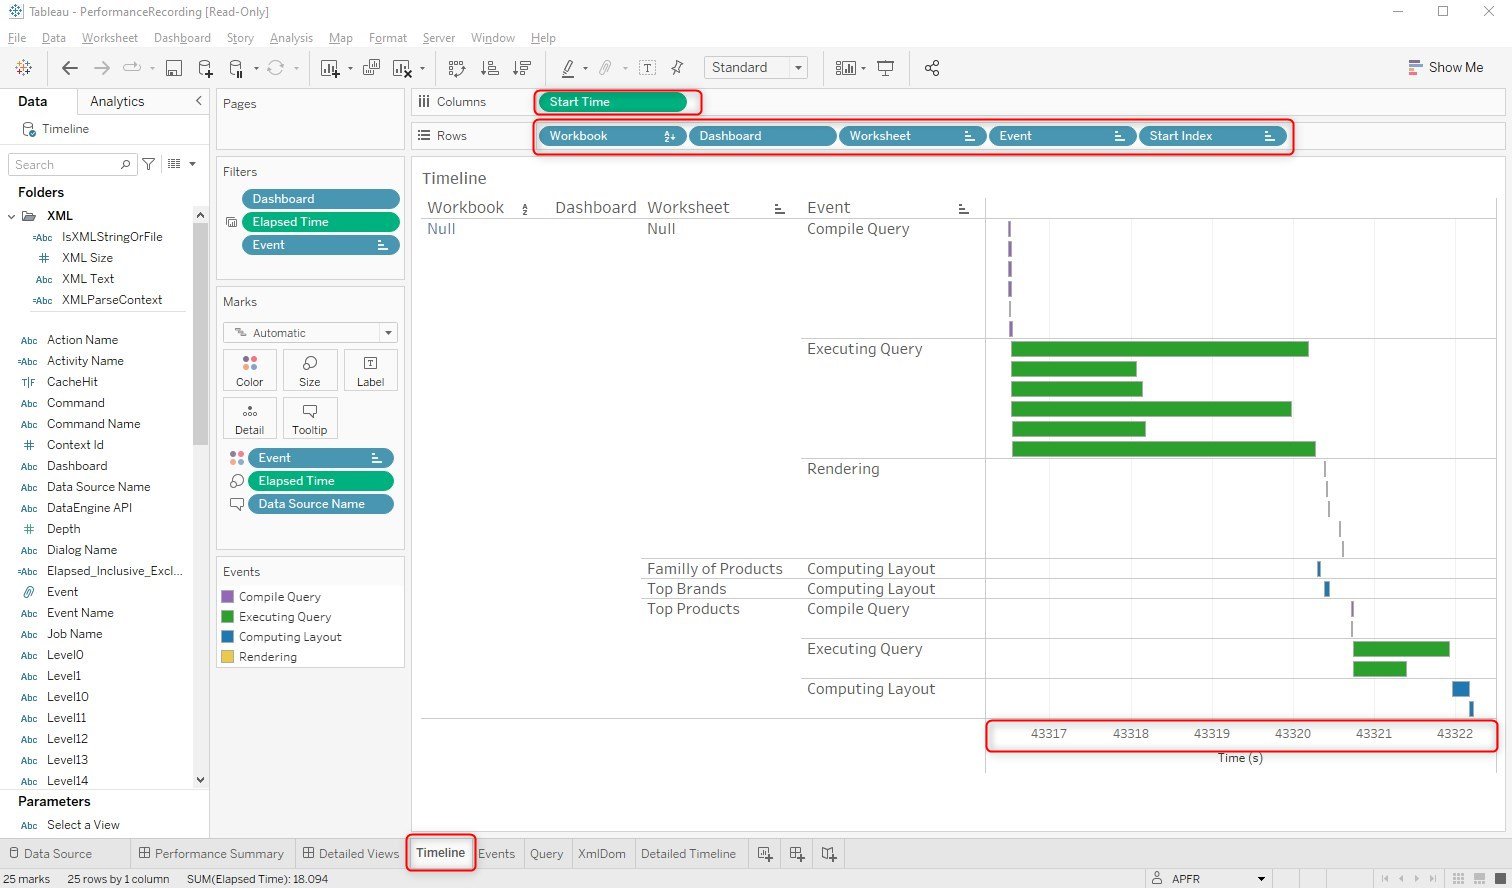Click the Start Index pill on Rows

tap(1213, 136)
